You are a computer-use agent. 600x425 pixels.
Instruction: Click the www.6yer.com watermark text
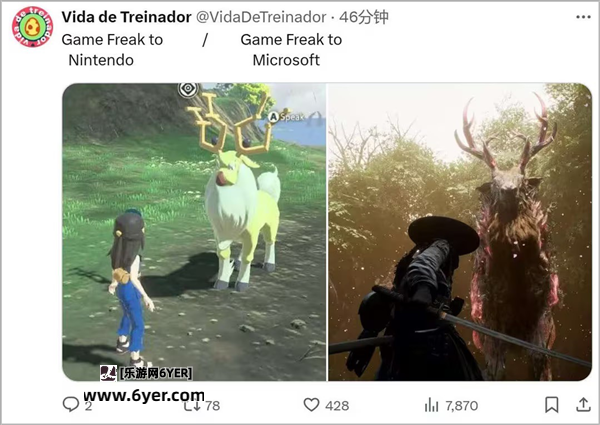pos(144,396)
